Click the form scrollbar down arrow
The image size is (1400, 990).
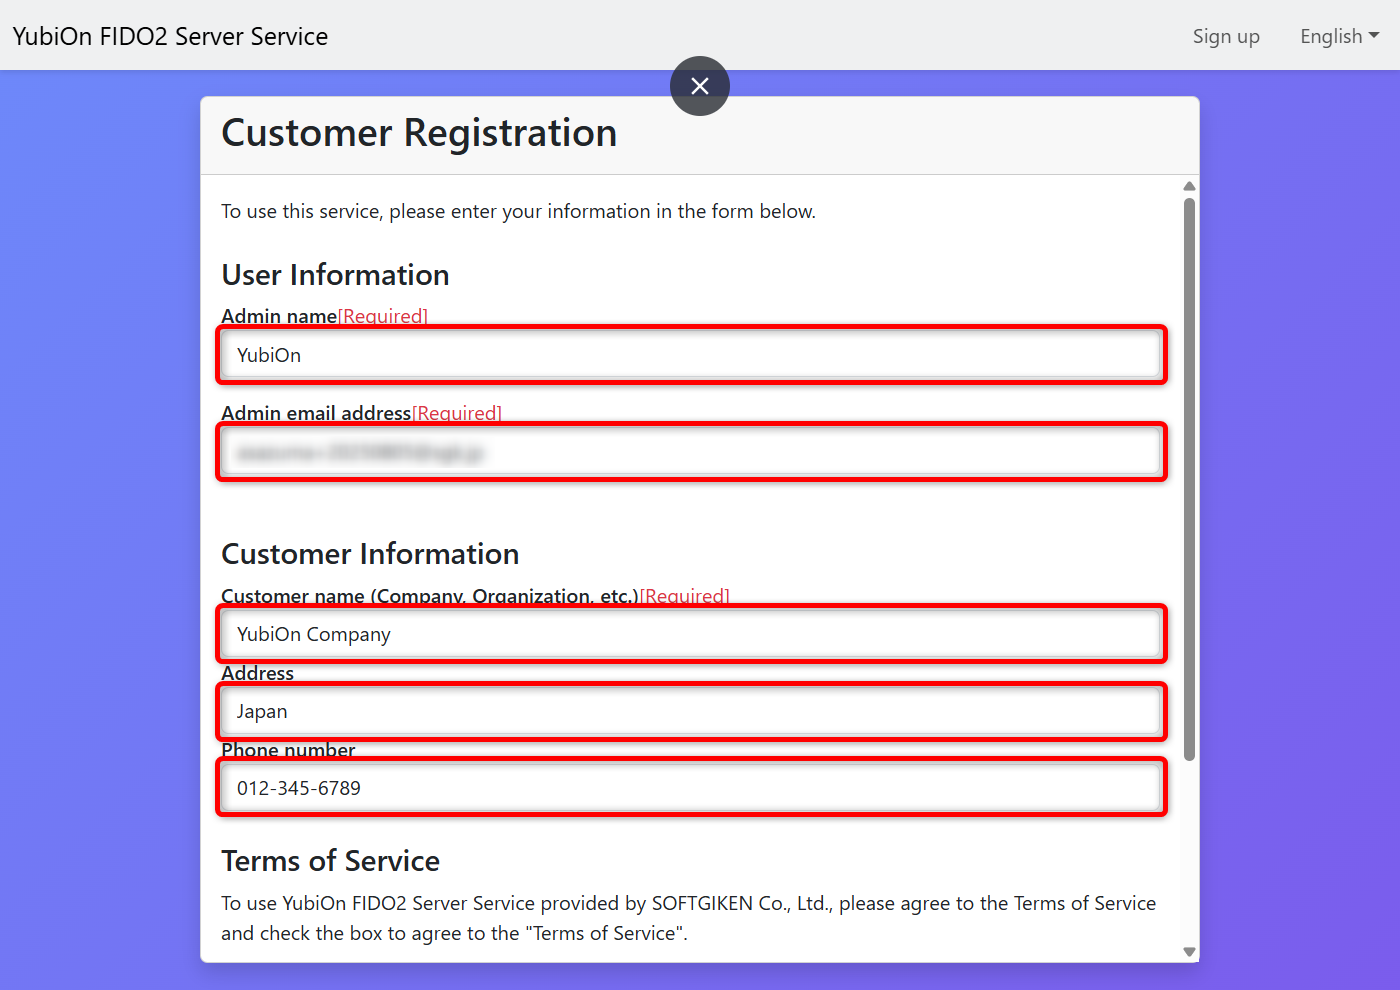pyautogui.click(x=1189, y=952)
